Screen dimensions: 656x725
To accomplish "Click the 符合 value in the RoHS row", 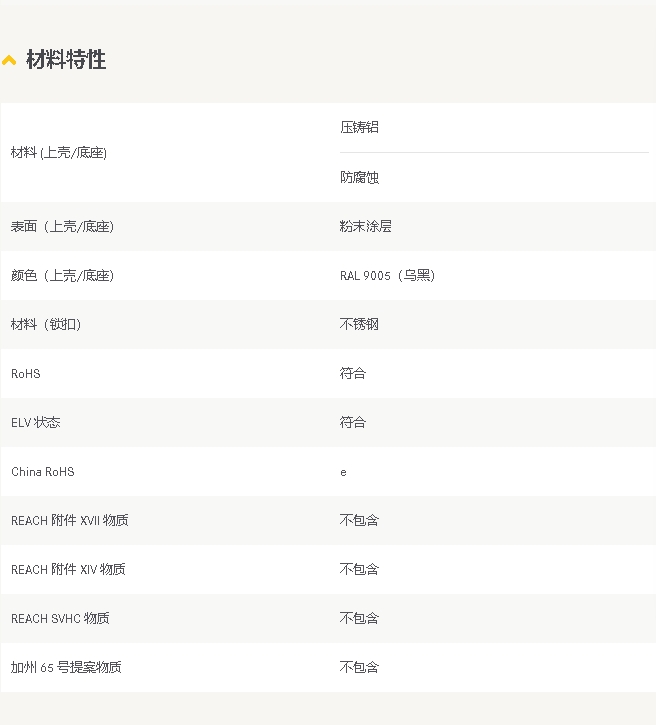I will pyautogui.click(x=353, y=373).
